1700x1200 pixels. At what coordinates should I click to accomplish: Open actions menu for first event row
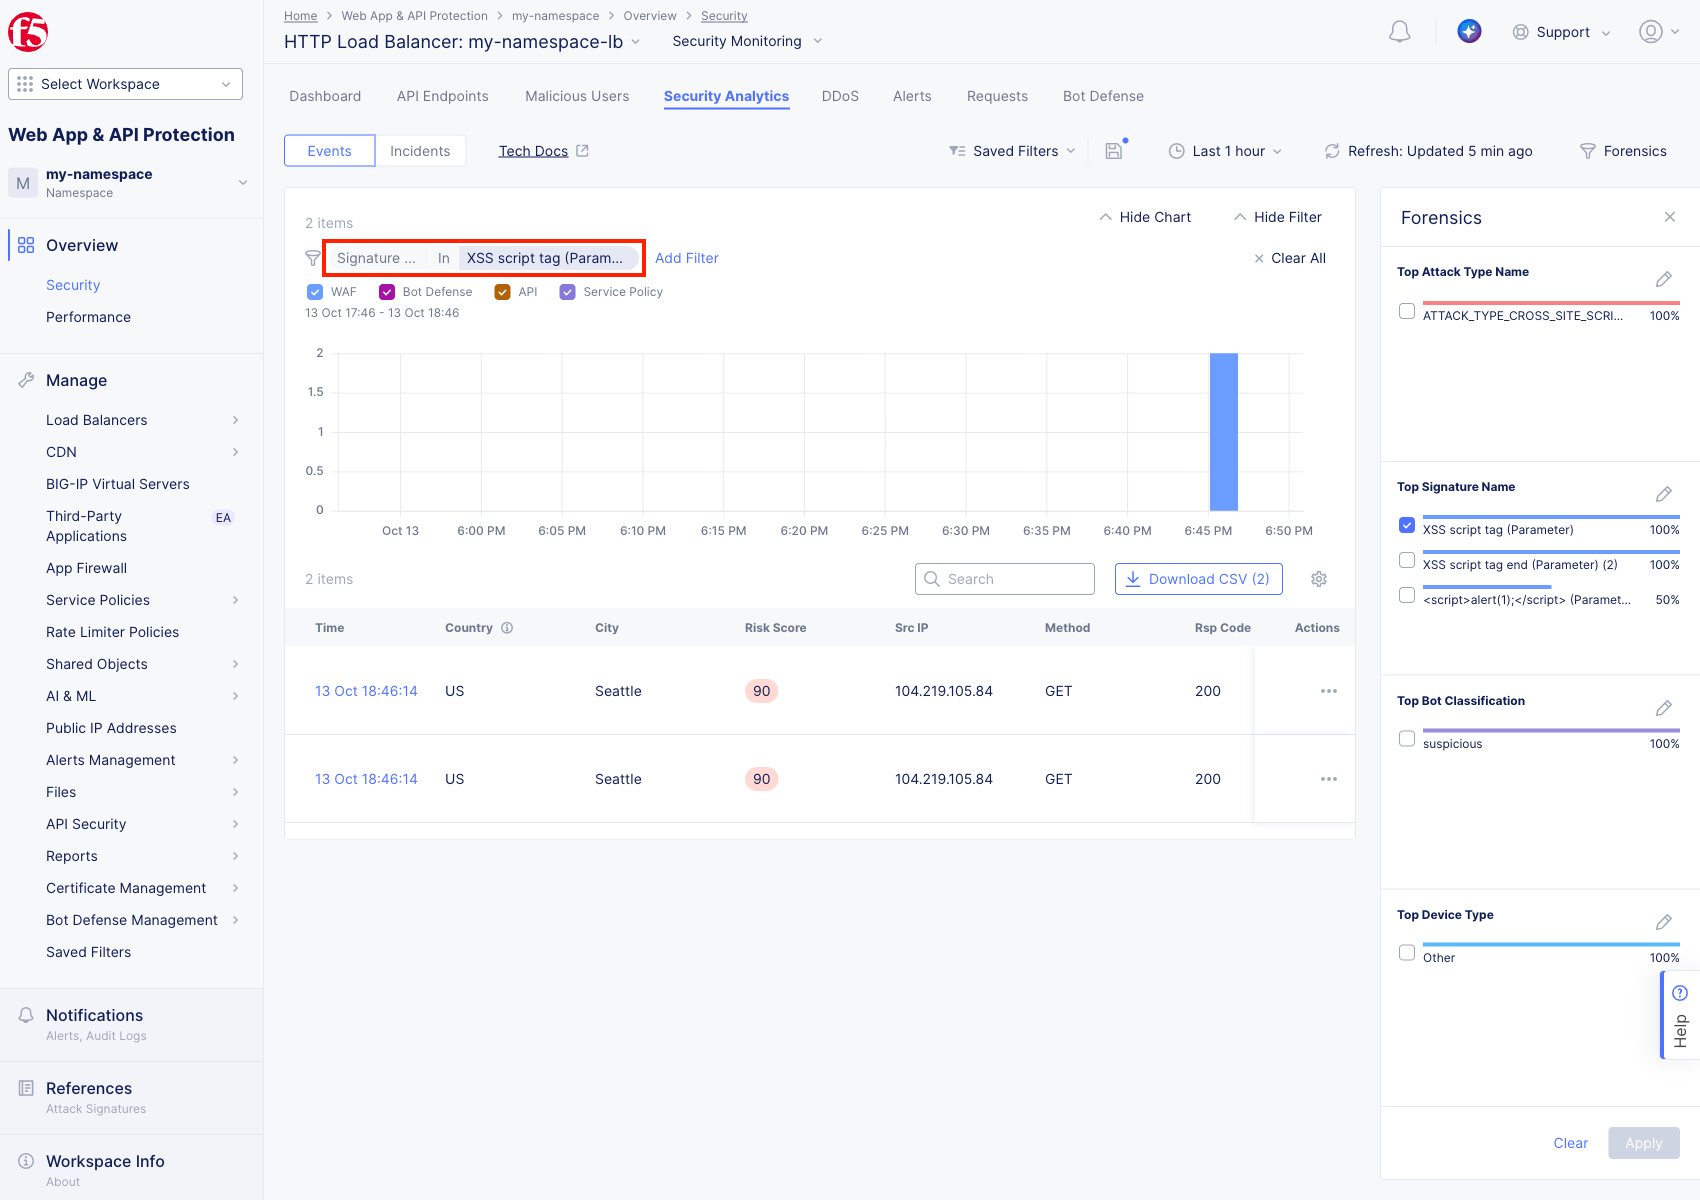pyautogui.click(x=1328, y=691)
